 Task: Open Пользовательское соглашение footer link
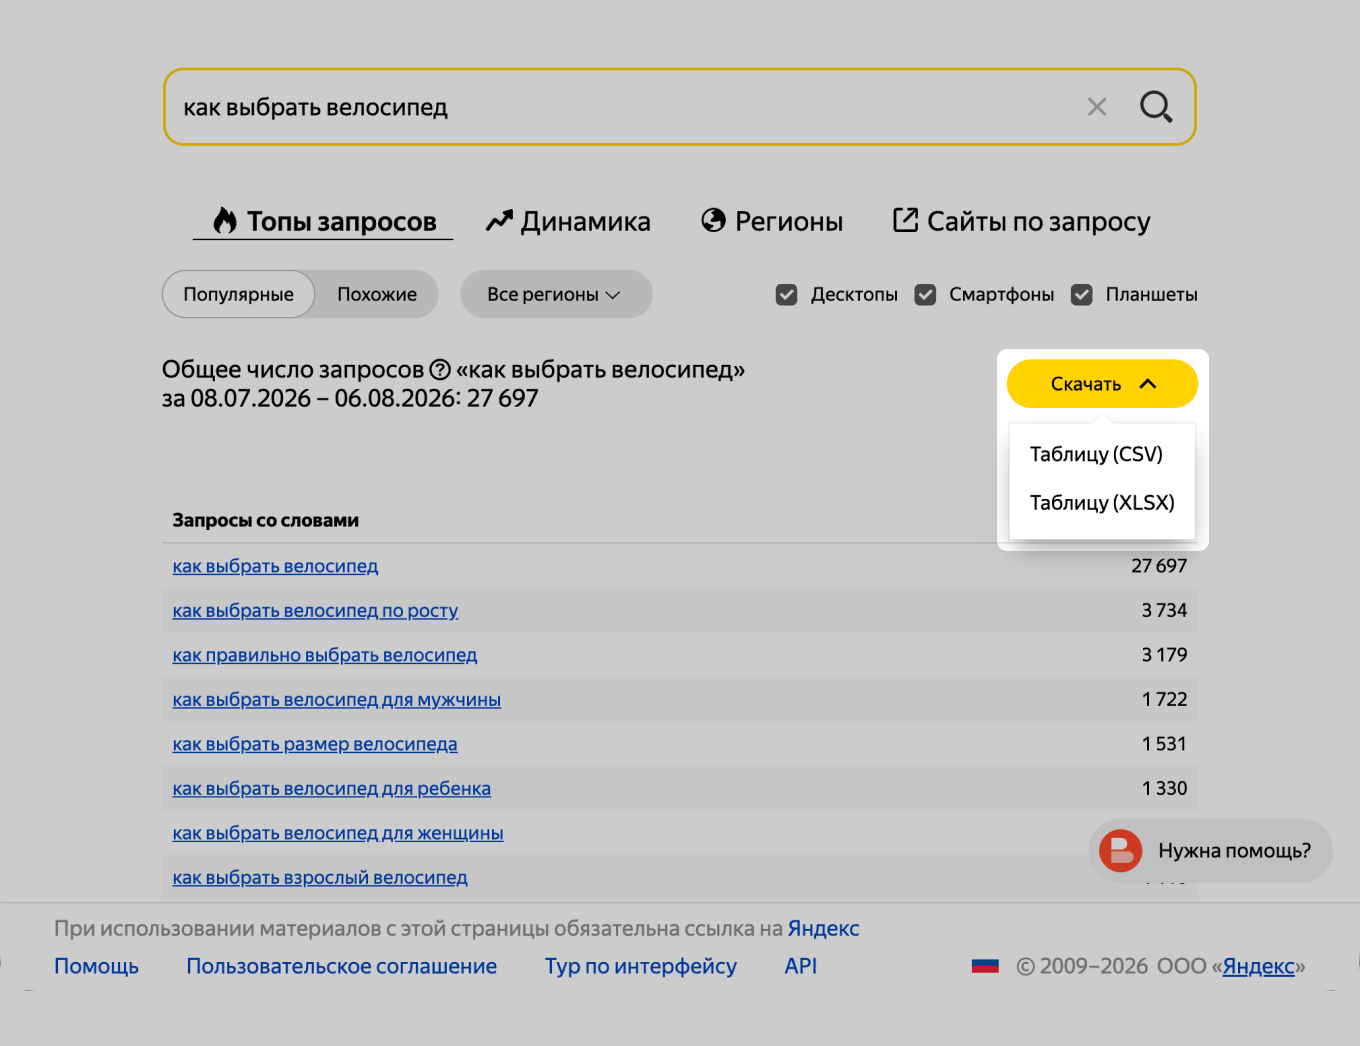point(341,966)
